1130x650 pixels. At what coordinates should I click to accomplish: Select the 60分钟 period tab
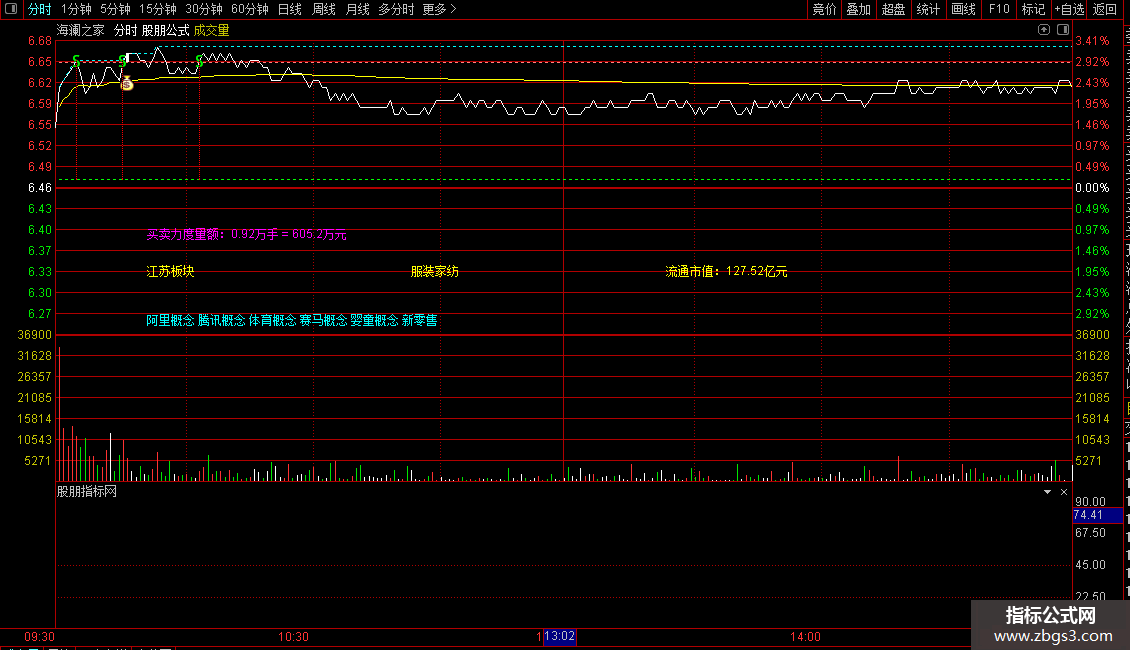[249, 9]
